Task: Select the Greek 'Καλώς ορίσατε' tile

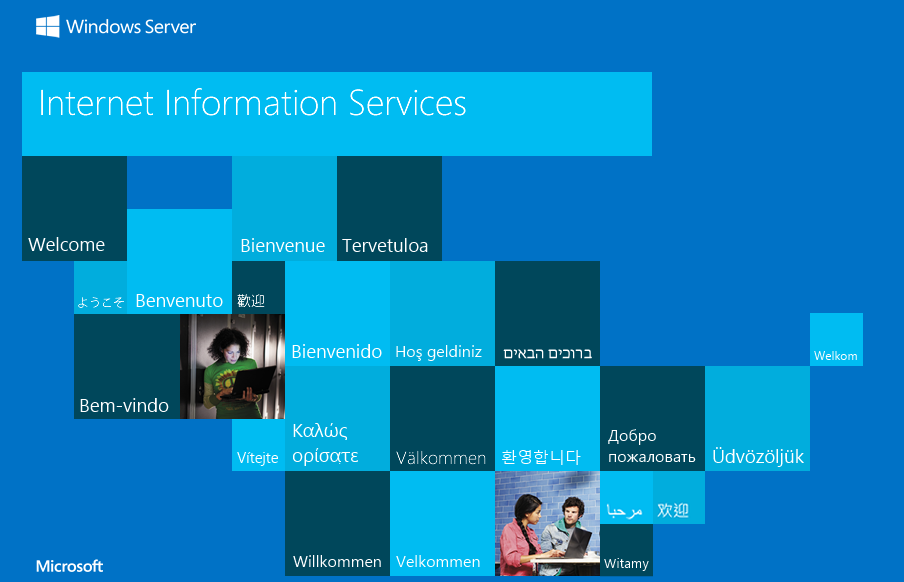Action: coord(337,418)
